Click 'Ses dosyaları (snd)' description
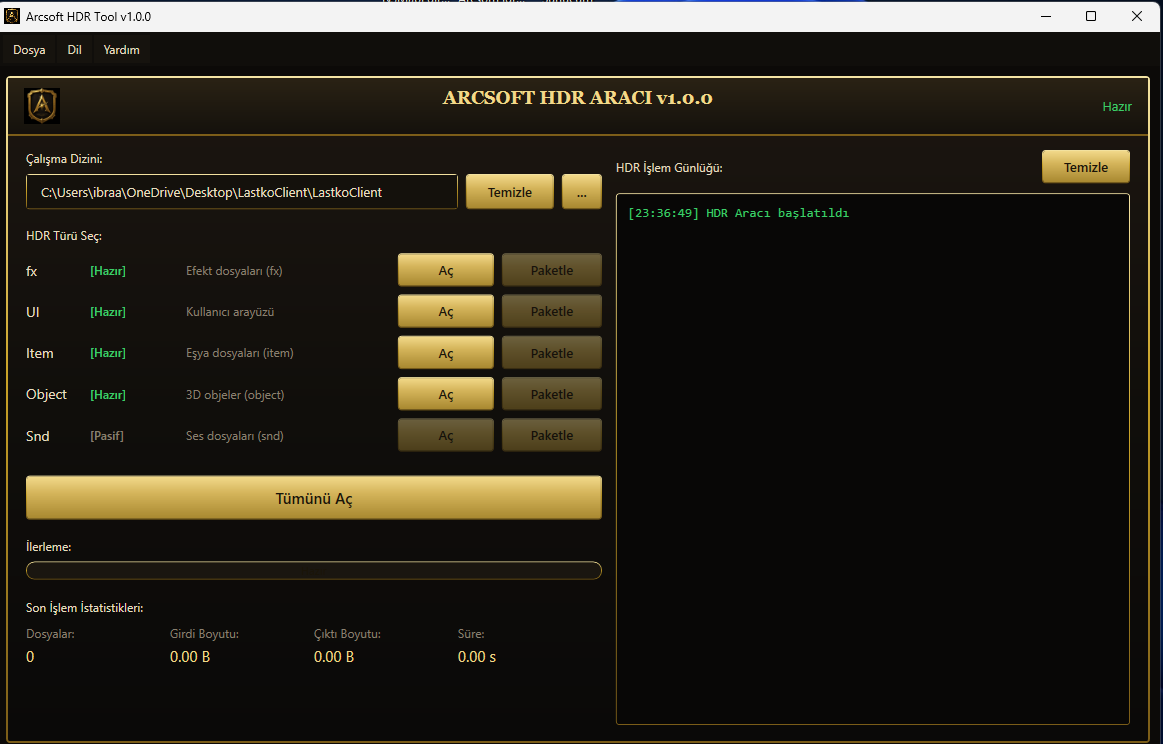The width and height of the screenshot is (1163, 744). pos(234,435)
